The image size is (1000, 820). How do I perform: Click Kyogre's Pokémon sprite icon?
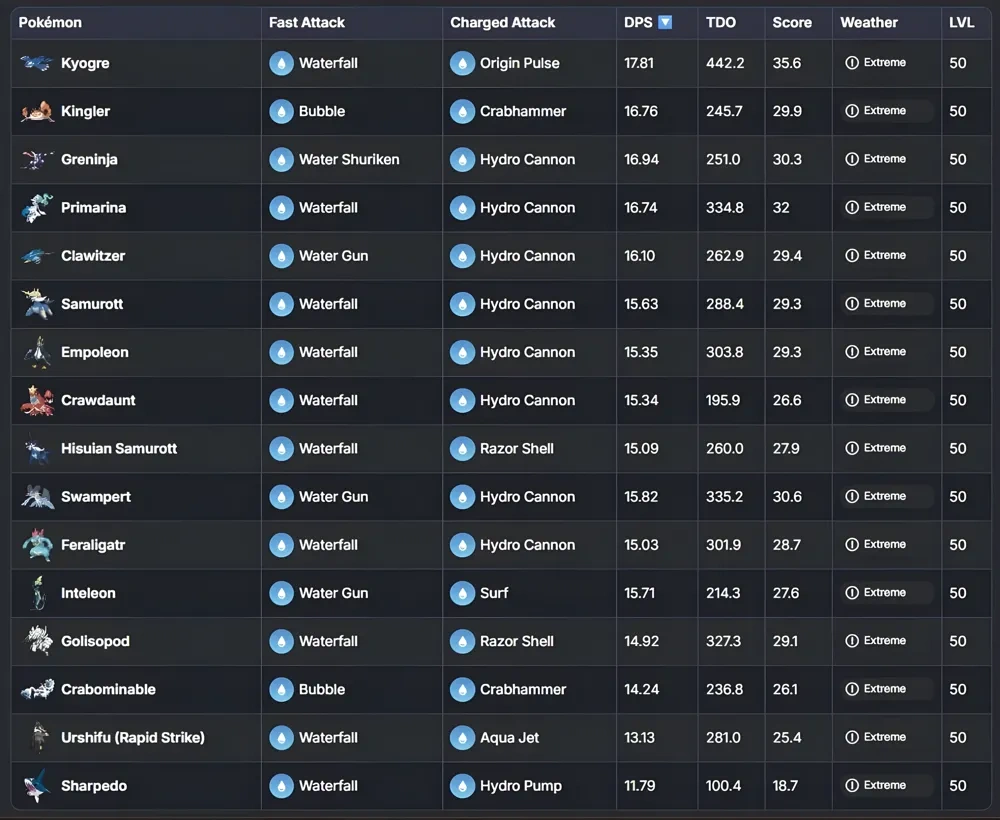click(36, 62)
